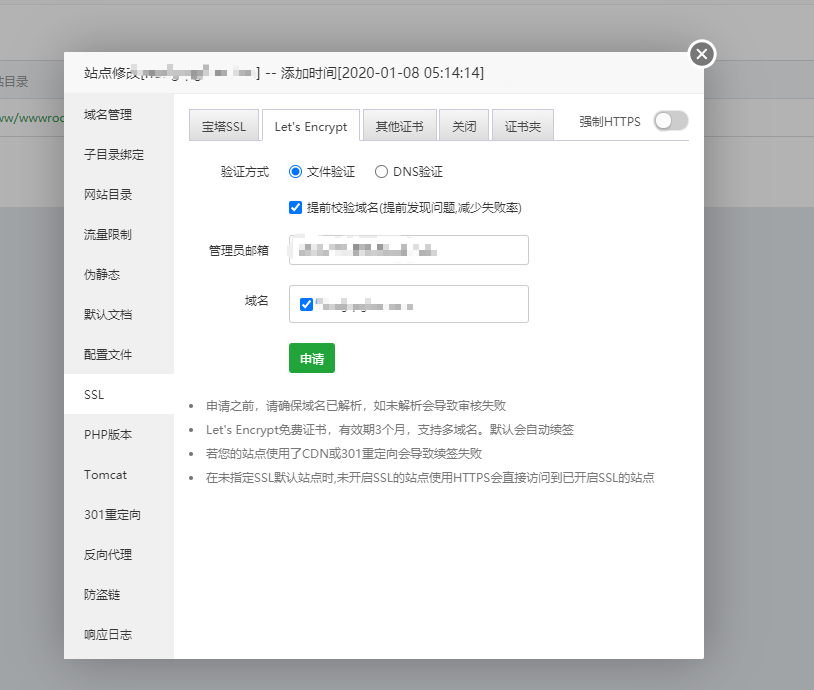View the 响应日志 section
Screen dimensions: 814x690
pos(106,634)
